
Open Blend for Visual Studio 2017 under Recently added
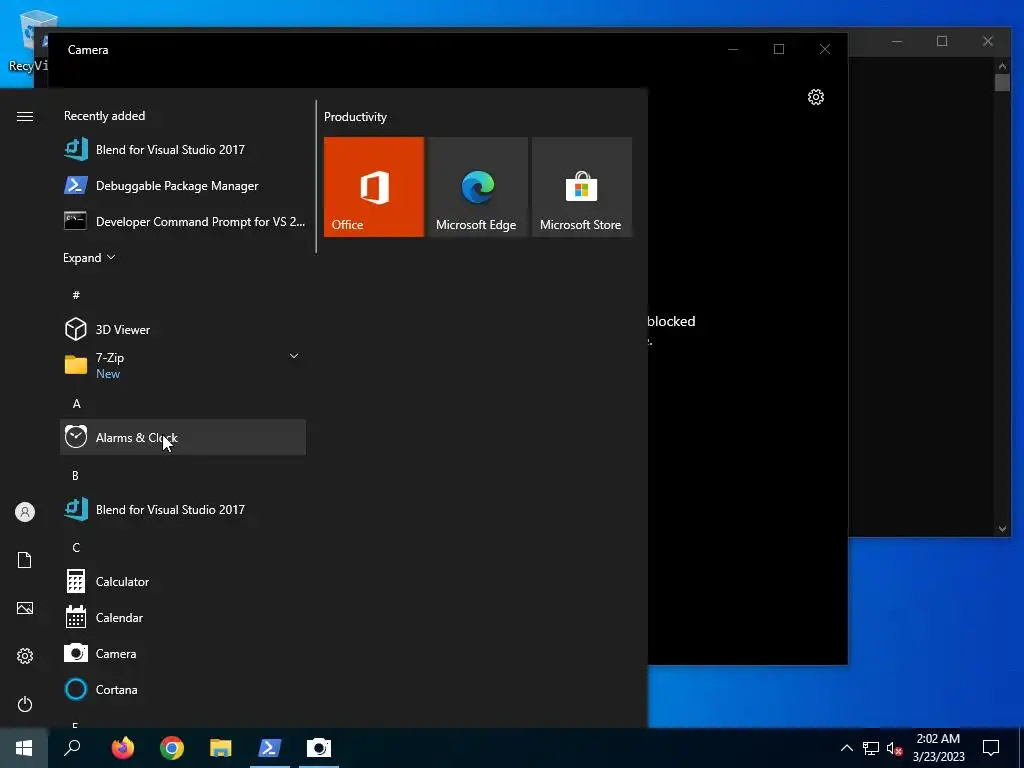(183, 150)
